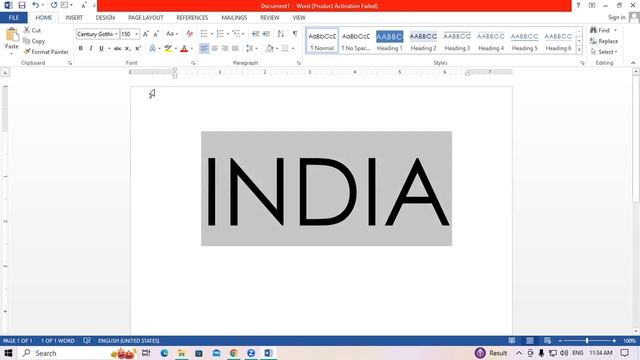This screenshot has height=360, width=640.
Task: Align text to the left
Action: point(204,49)
